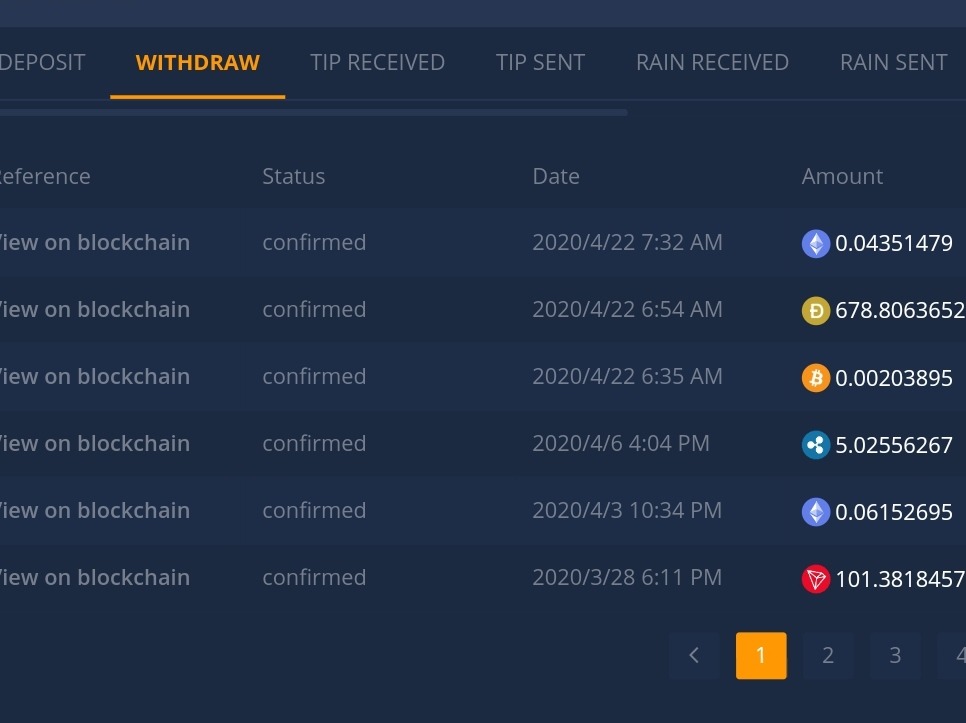966x723 pixels.
Task: Jump to page 3
Action: [x=895, y=655]
